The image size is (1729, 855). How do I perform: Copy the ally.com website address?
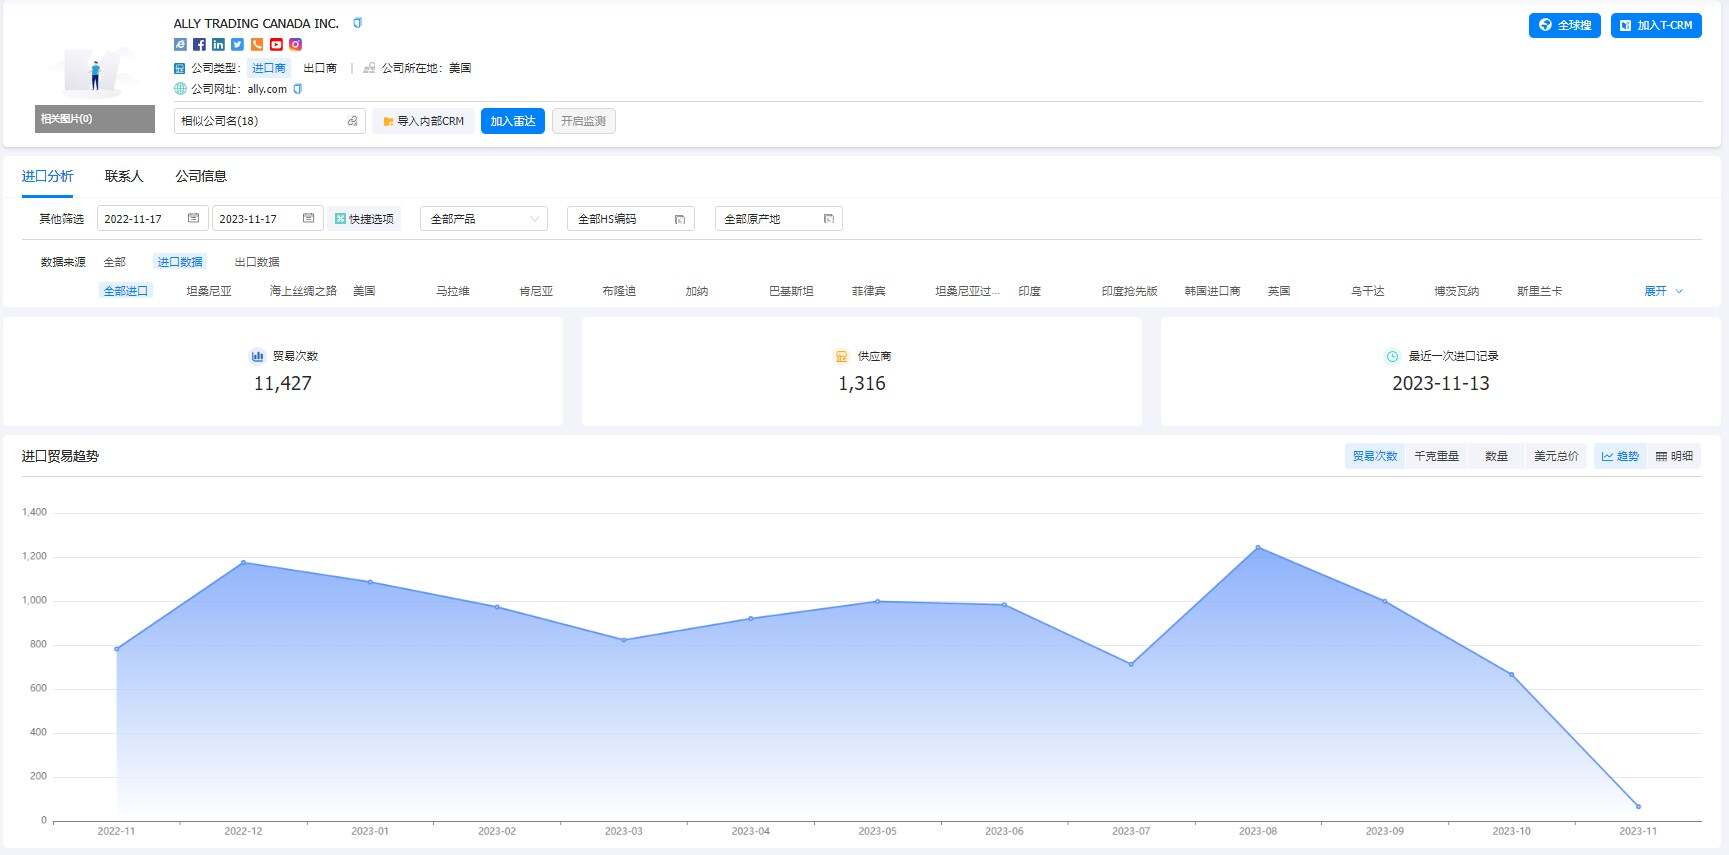(297, 89)
